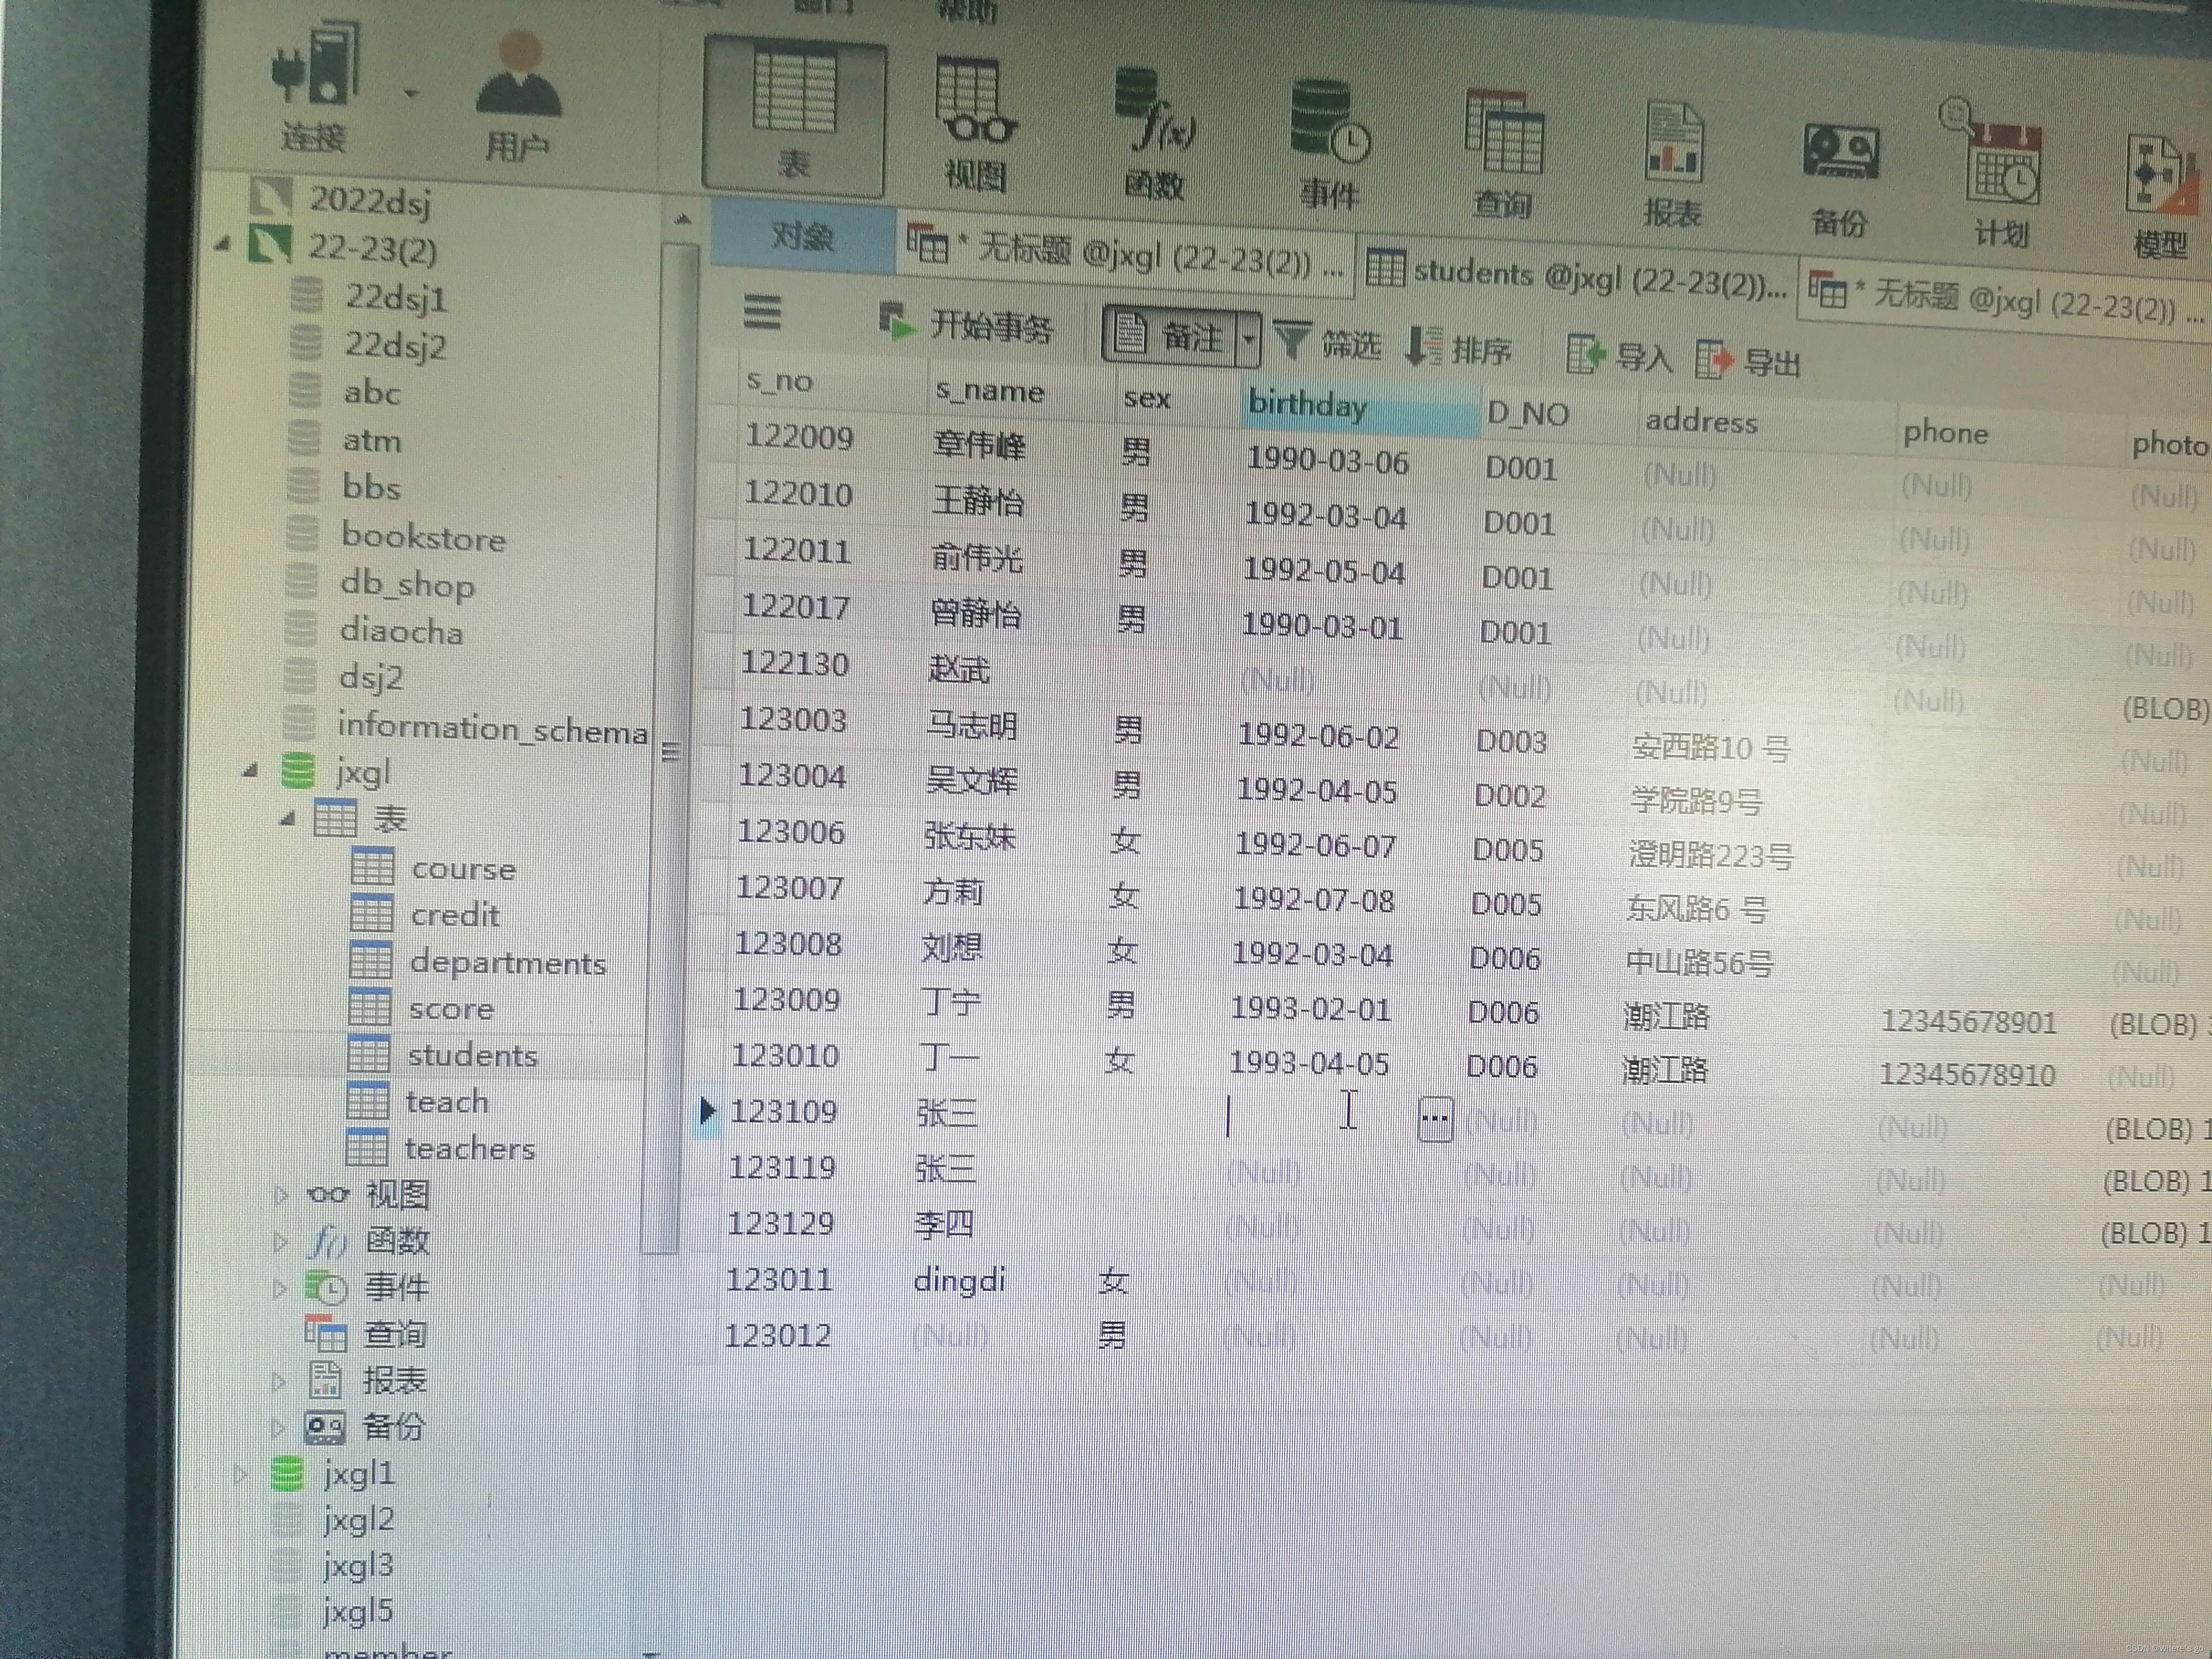Collapse the jxgl database tree node
Image resolution: width=2212 pixels, height=1659 pixels.
[251, 771]
